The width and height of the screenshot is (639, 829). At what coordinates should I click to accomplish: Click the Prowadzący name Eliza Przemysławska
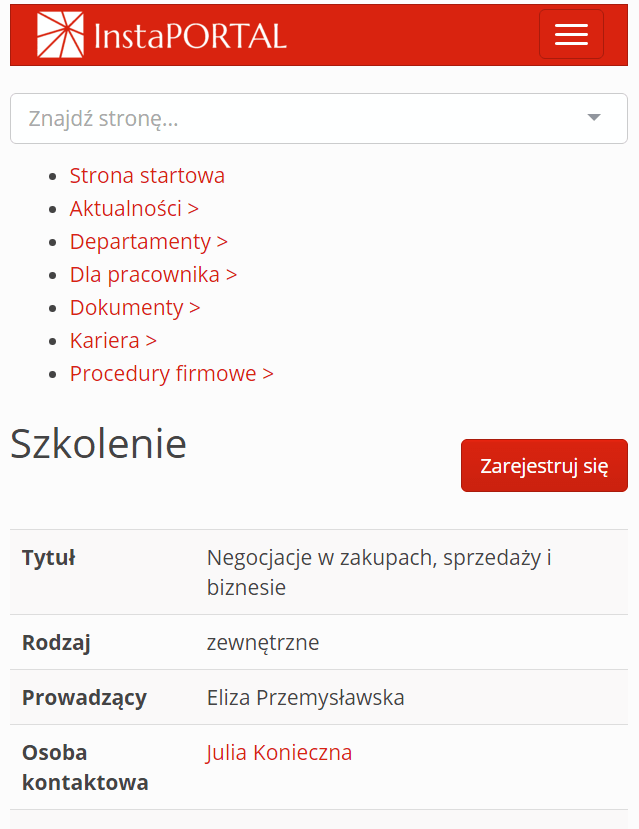[x=304, y=697]
